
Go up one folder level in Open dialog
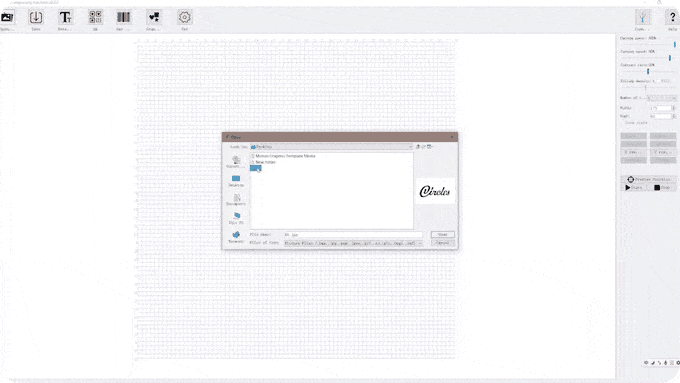418,147
